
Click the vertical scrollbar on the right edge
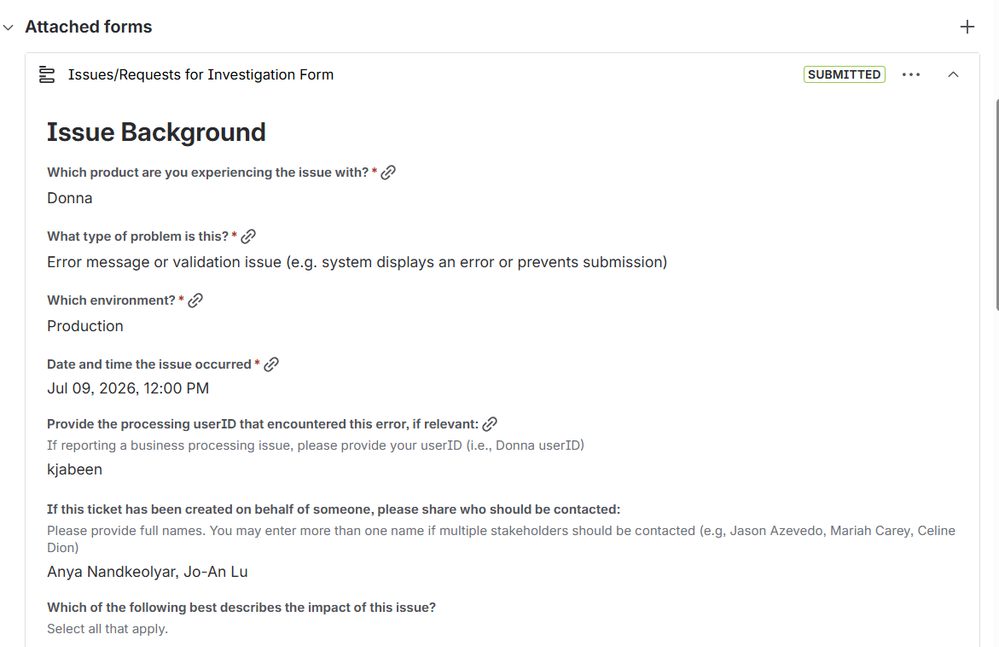tap(995, 204)
